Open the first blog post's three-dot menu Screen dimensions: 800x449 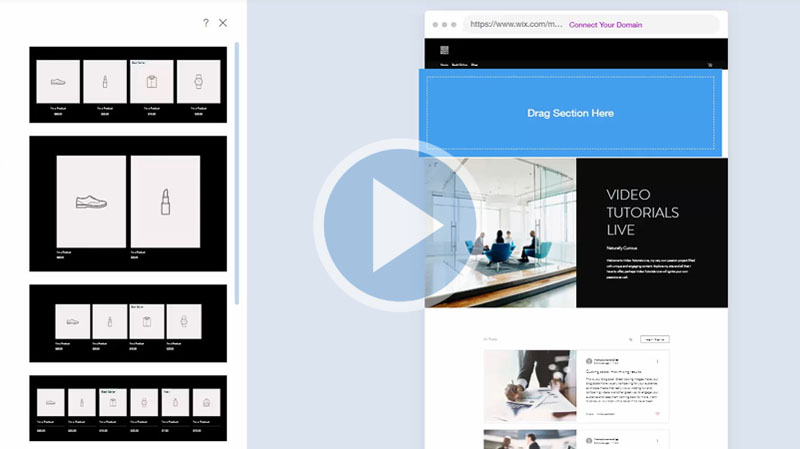click(x=658, y=361)
